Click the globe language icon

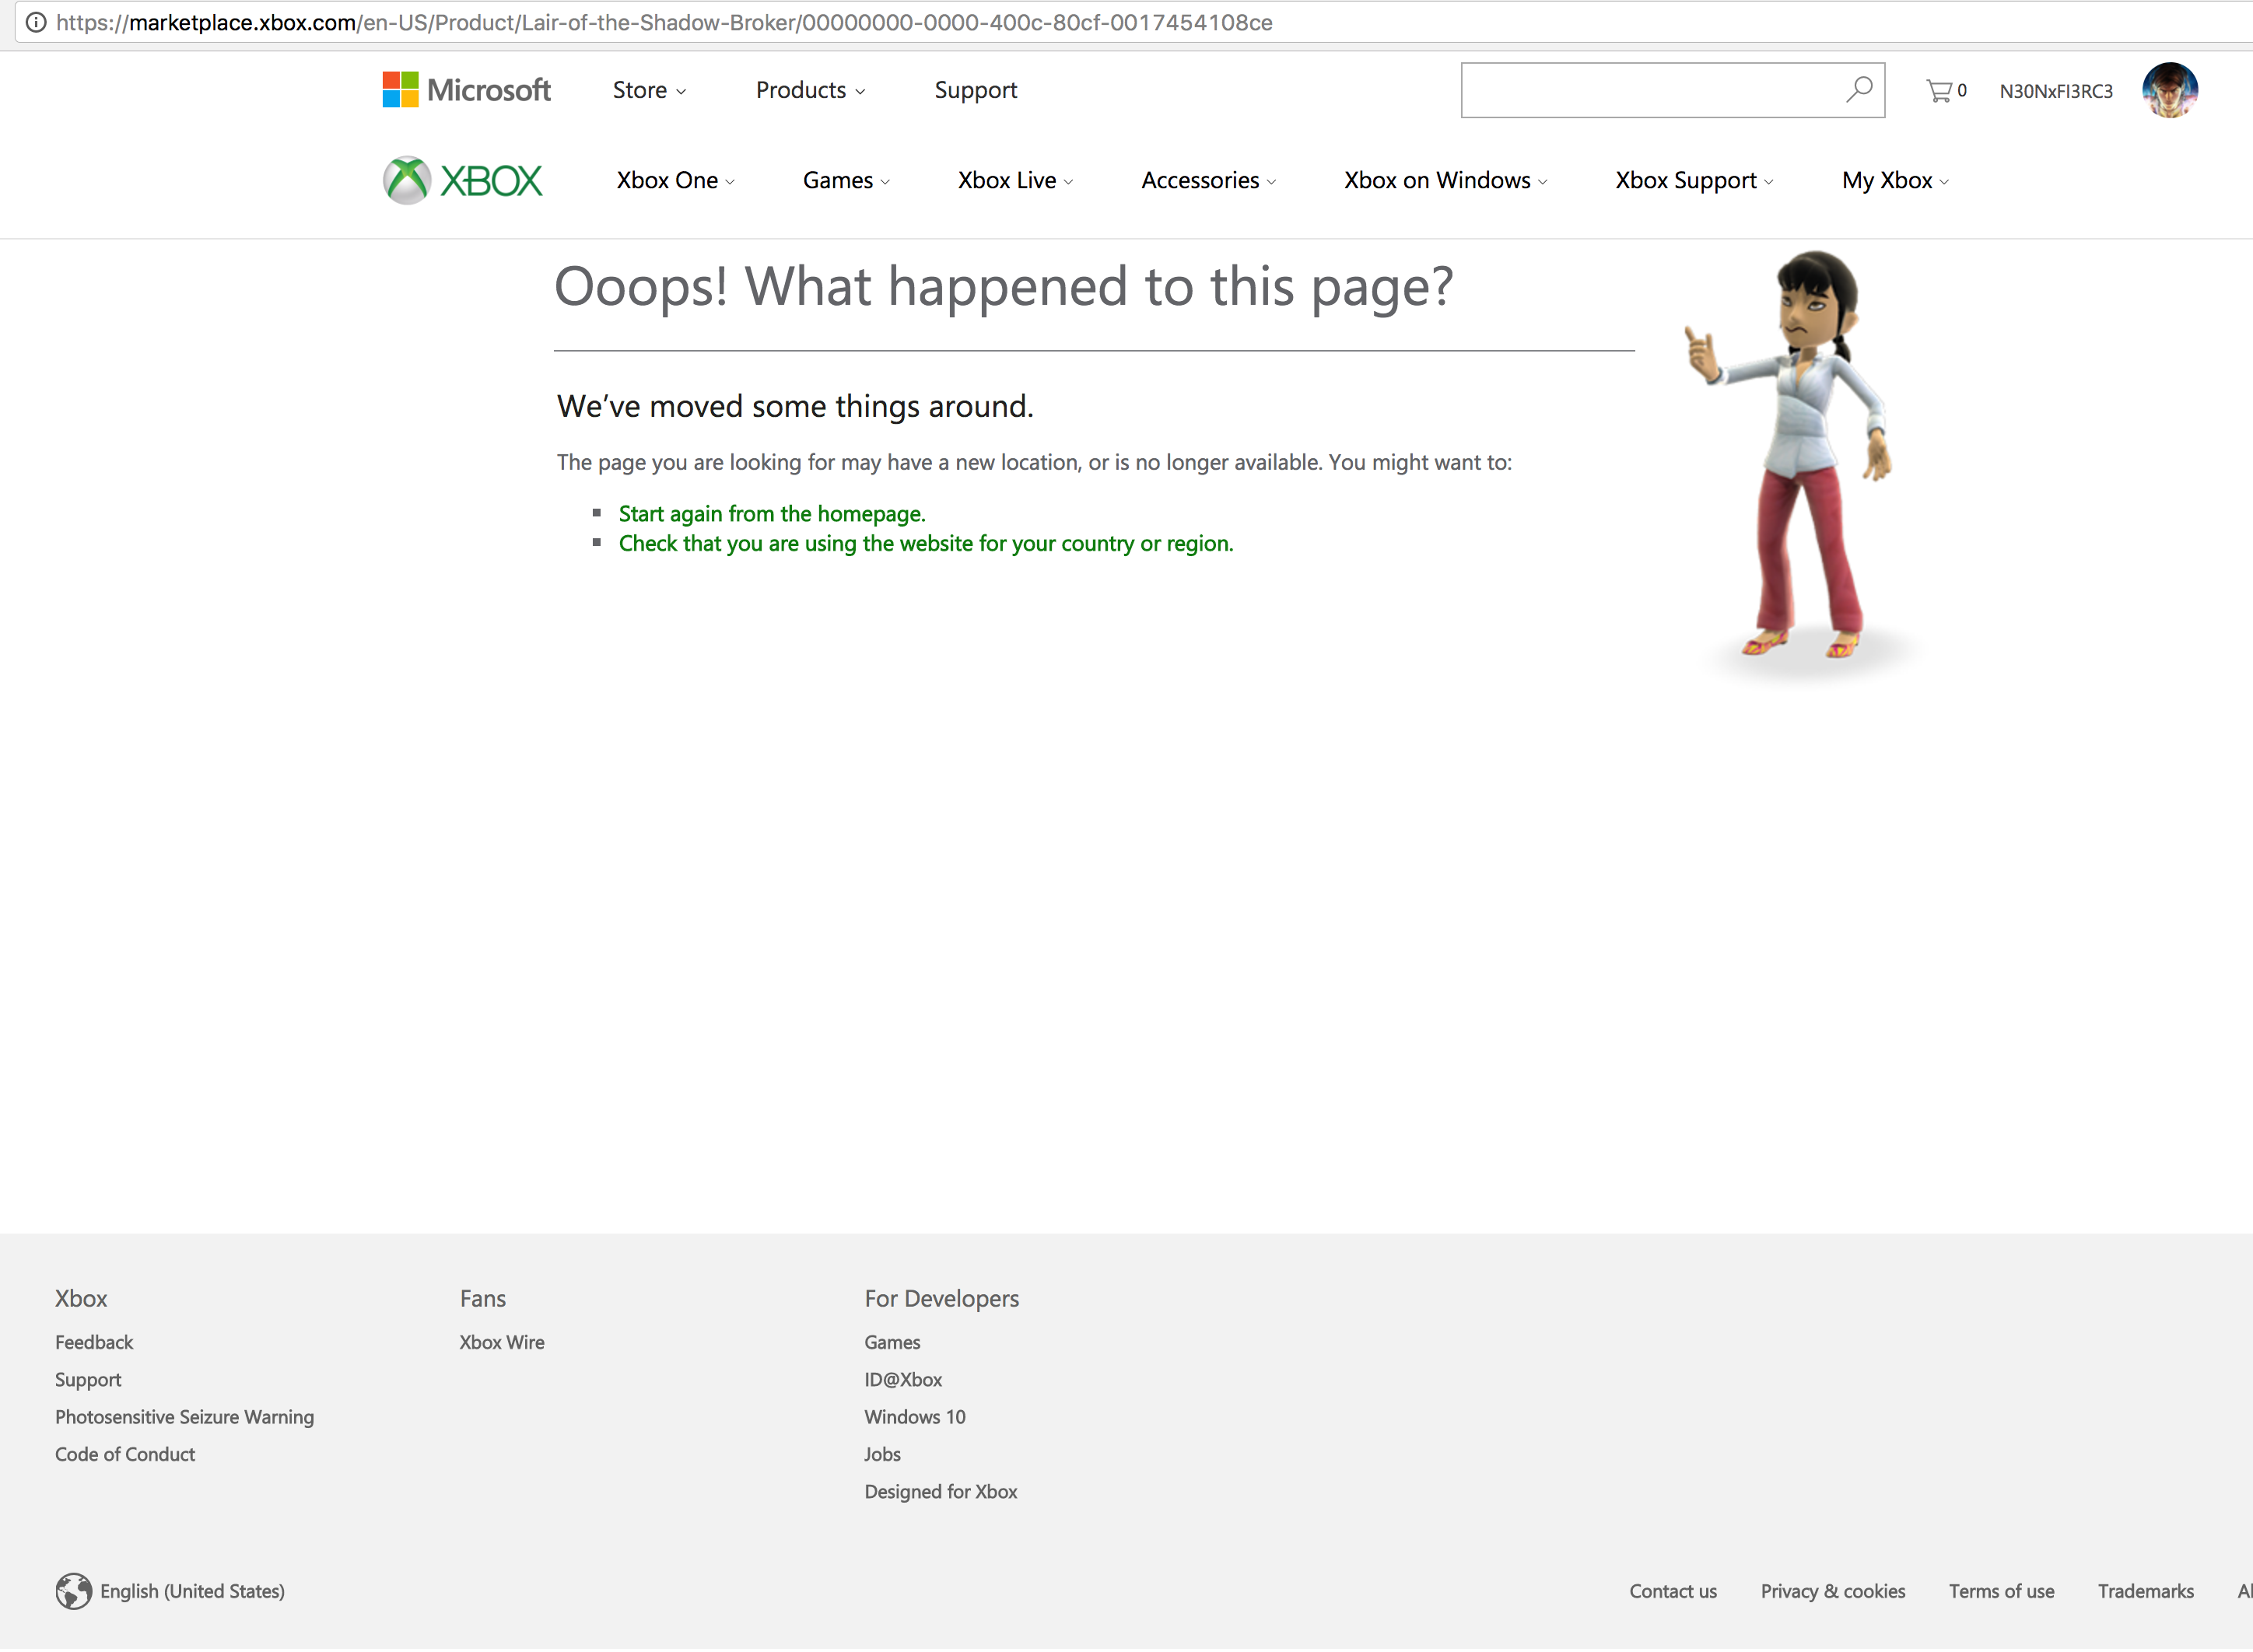(73, 1591)
